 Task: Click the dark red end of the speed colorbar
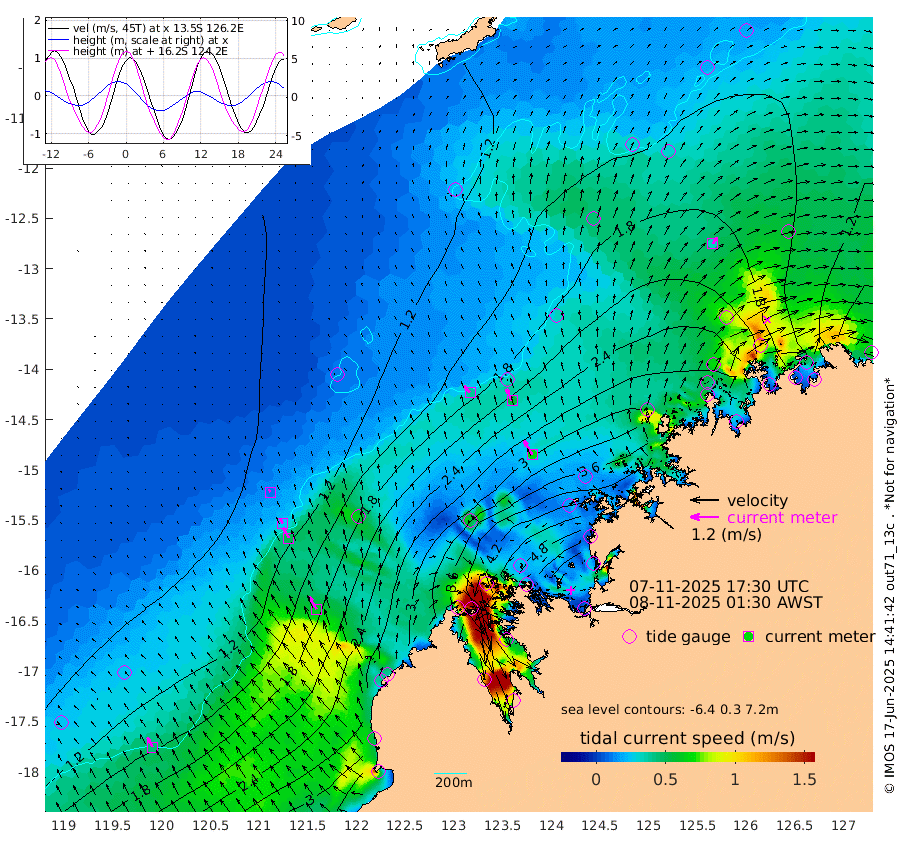pos(809,756)
